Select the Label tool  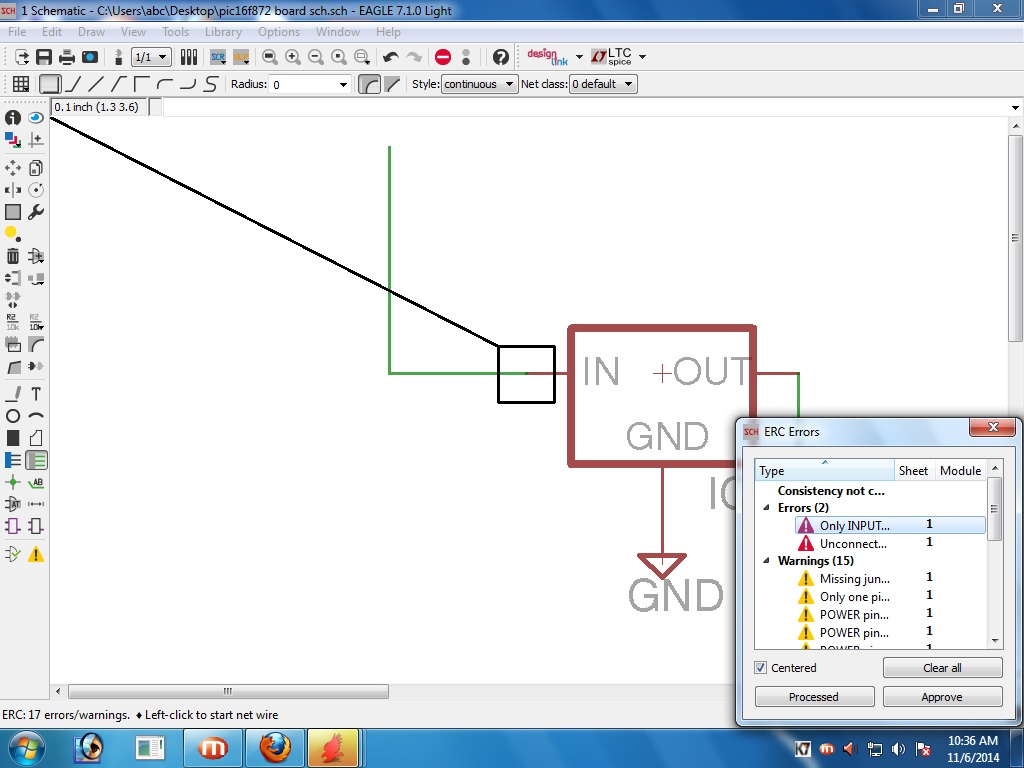pyautogui.click(x=36, y=483)
